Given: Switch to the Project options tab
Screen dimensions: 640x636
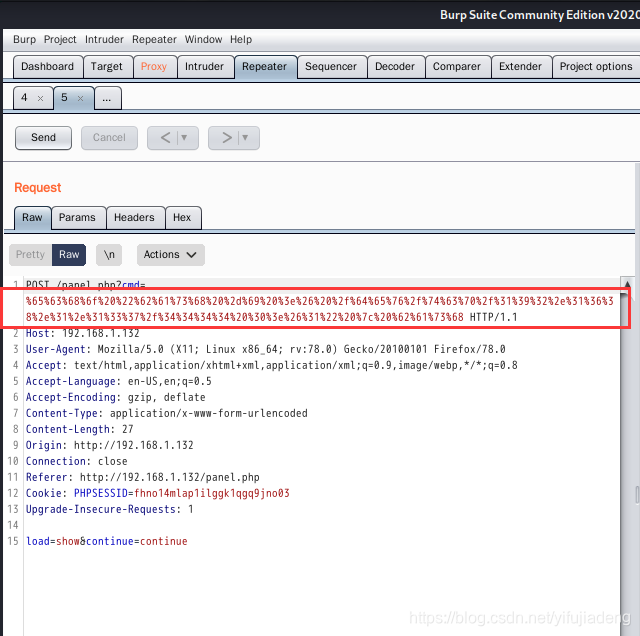Looking at the screenshot, I should [x=596, y=67].
